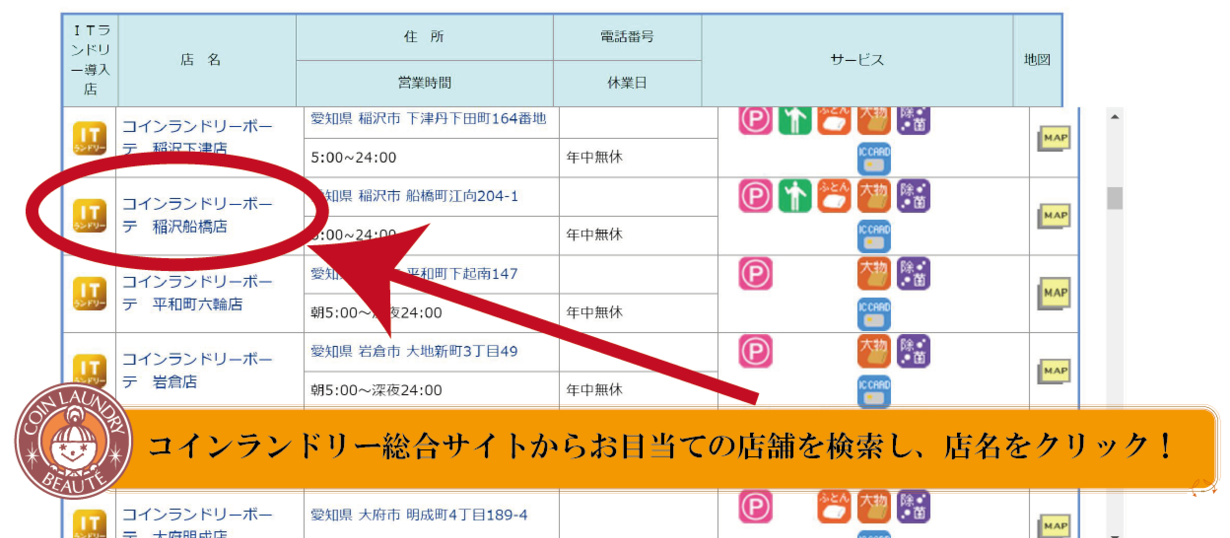Open the MAP icon for 平和町六輪店
1230x538 pixels.
[x=1053, y=293]
